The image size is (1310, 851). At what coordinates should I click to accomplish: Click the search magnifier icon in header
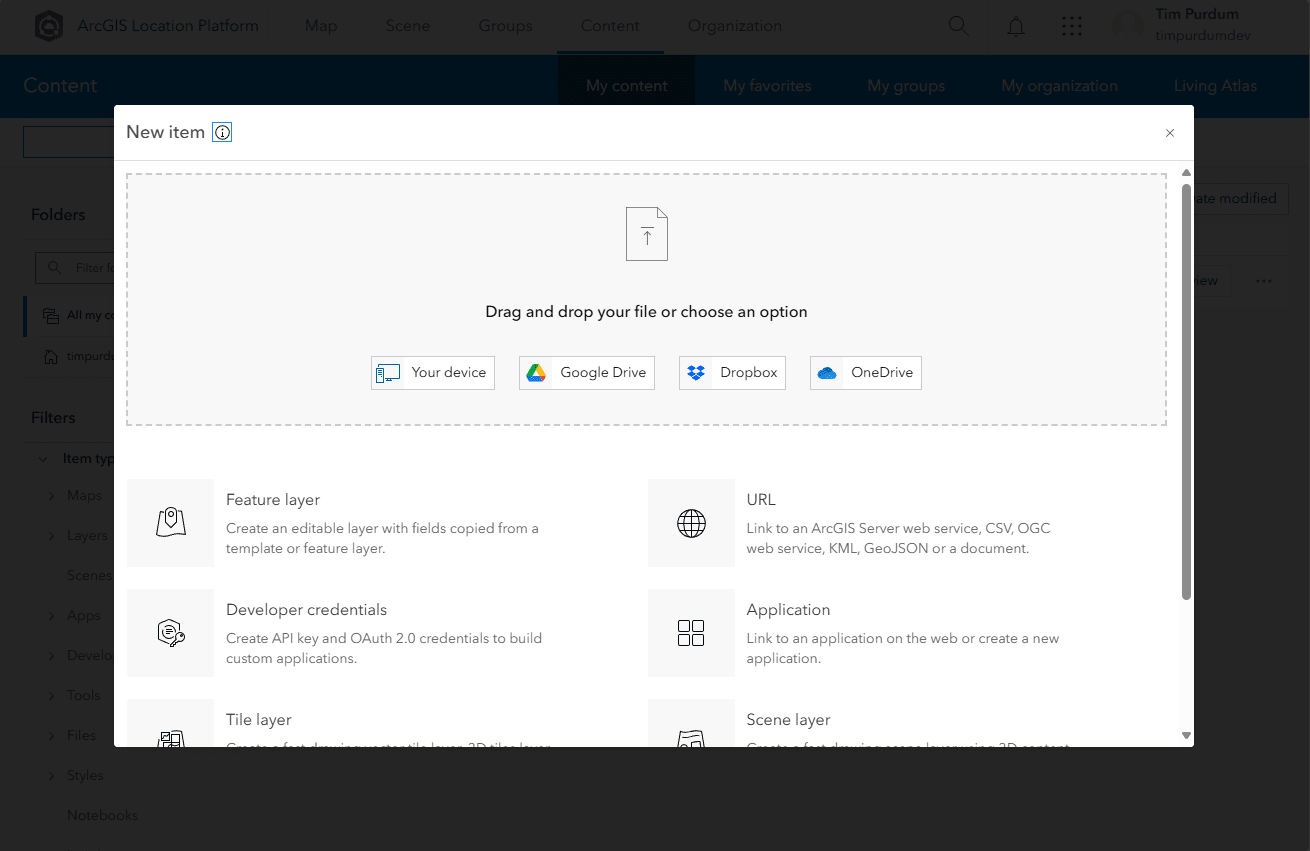[959, 27]
